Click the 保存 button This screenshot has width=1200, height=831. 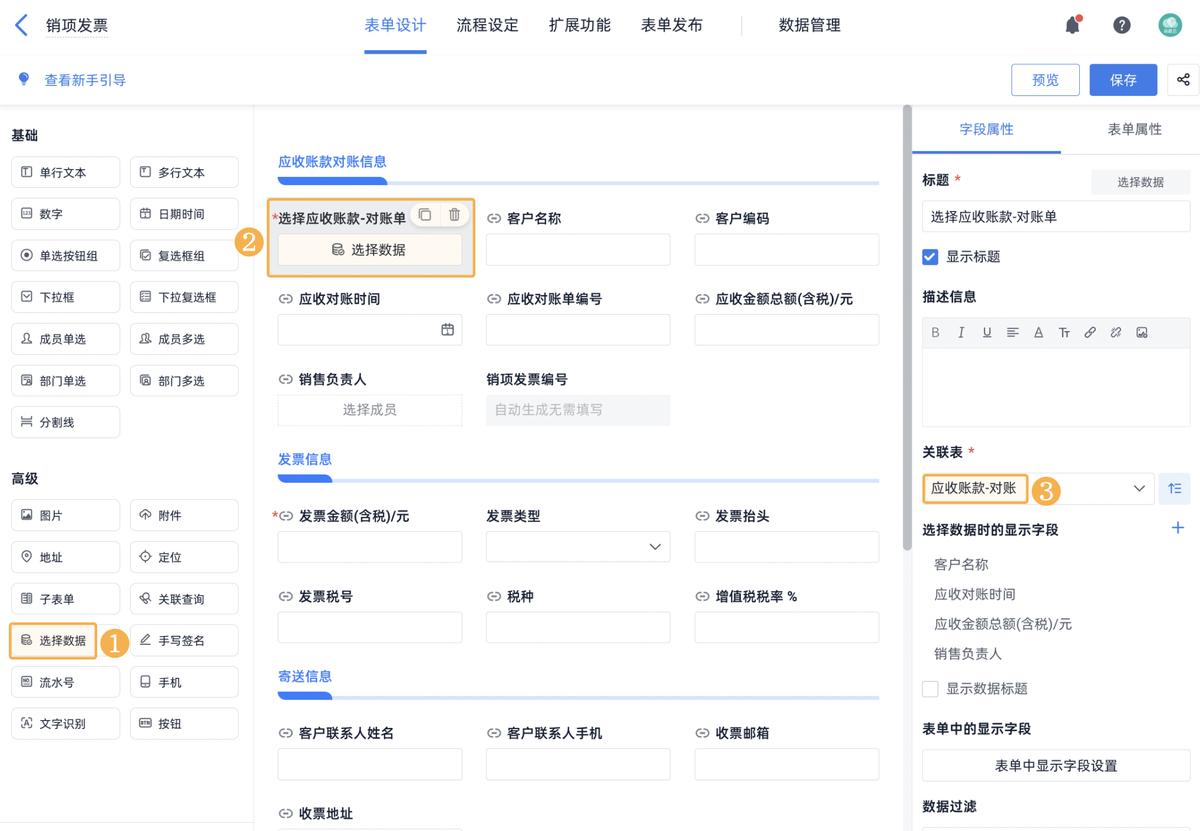coord(1122,80)
